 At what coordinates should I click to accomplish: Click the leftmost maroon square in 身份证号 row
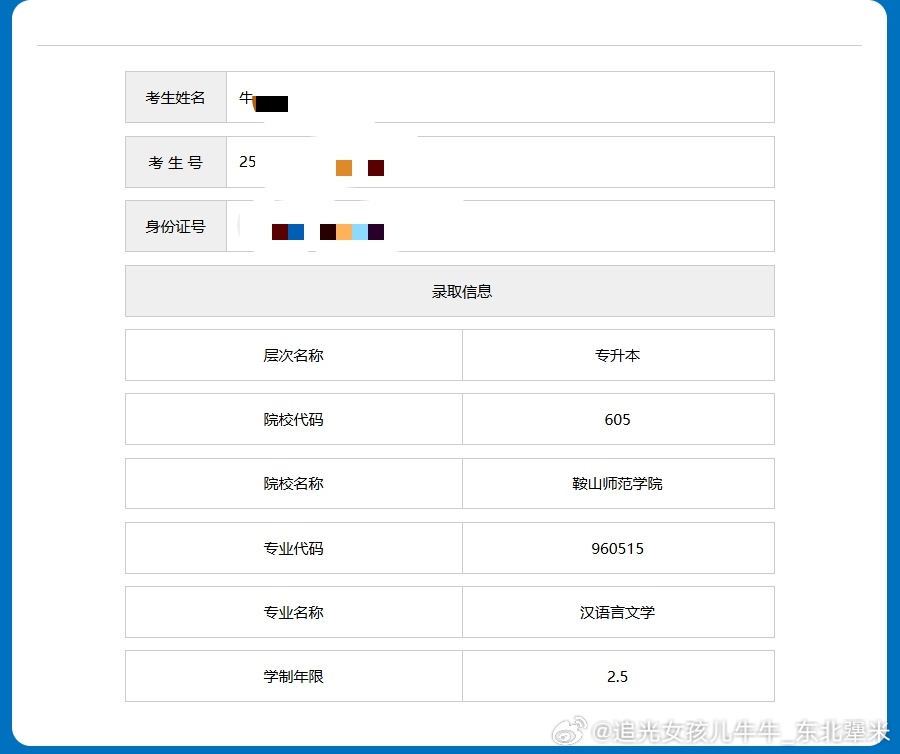coord(278,231)
